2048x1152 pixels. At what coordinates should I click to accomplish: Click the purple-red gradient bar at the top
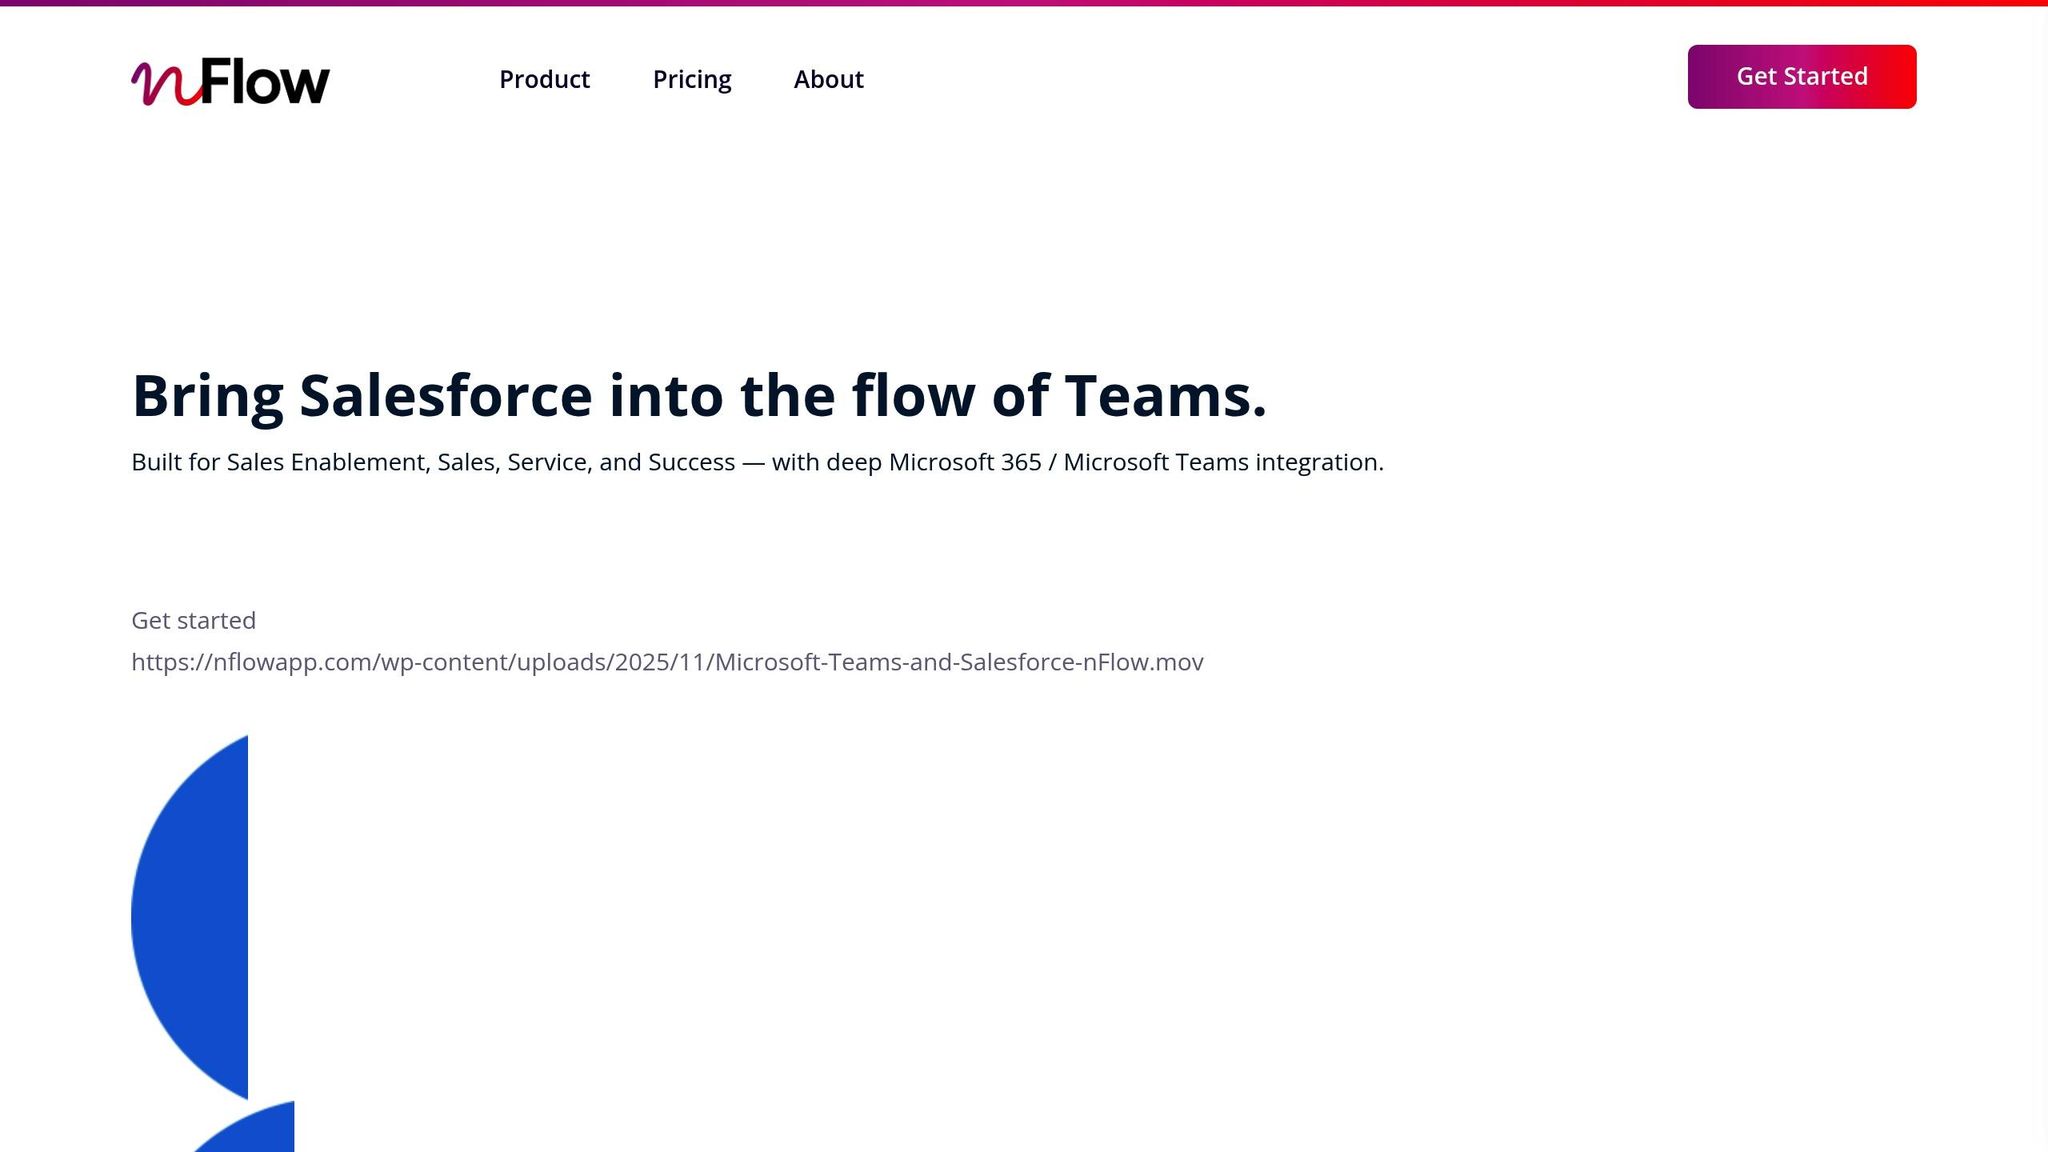(x=1024, y=3)
